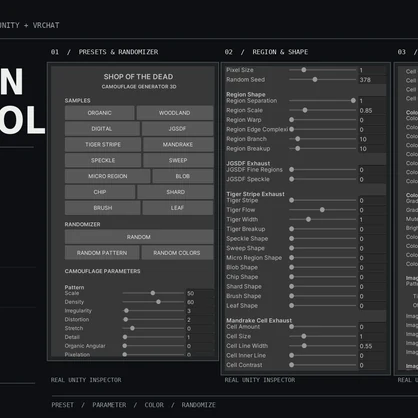Click the RANDOM randomizer button
Image resolution: width=418 pixels, height=418 pixels.
tap(139, 237)
